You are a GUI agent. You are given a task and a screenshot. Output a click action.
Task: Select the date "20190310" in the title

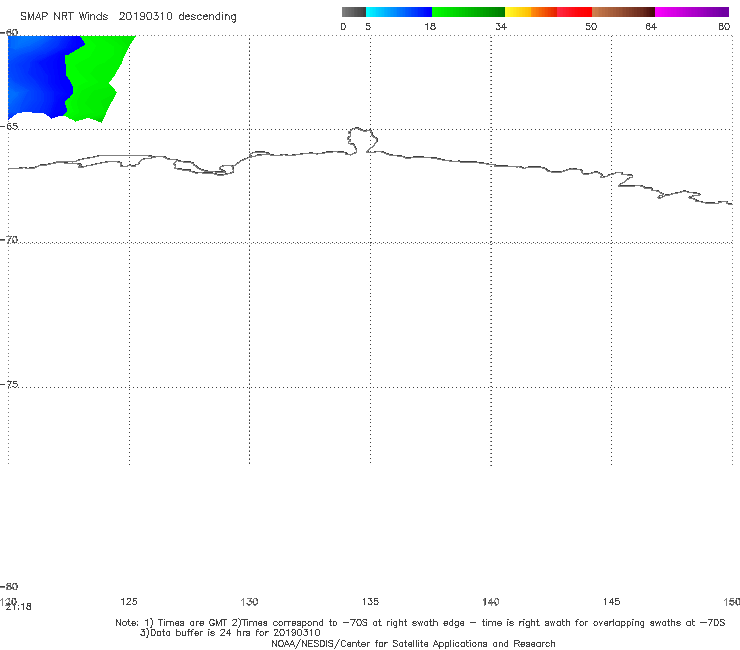tap(145, 16)
